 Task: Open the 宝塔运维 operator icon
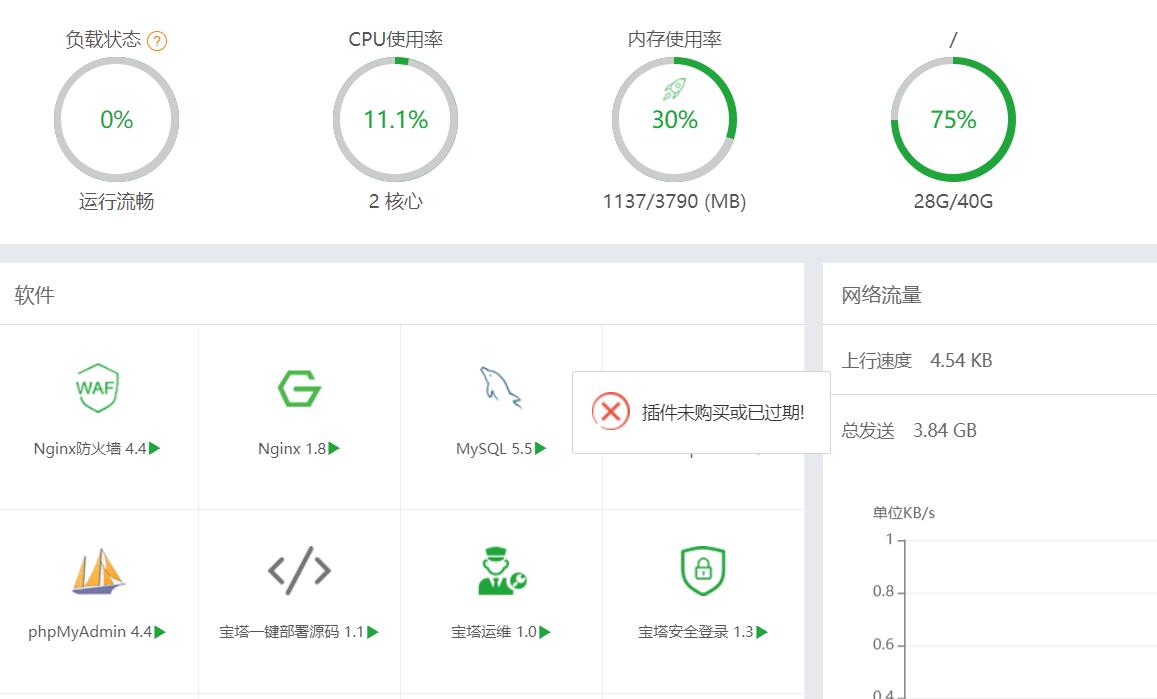pos(502,571)
